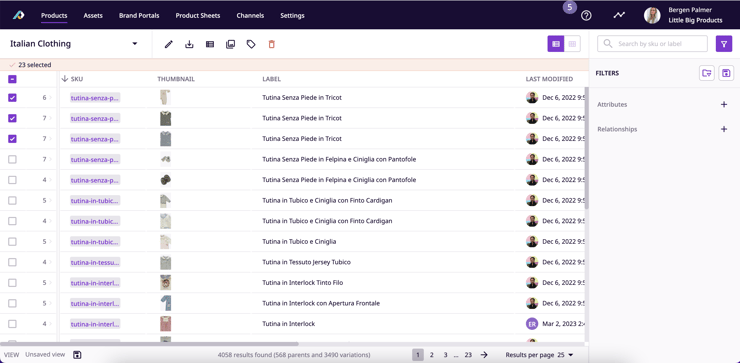Click the tag label icon

click(x=251, y=44)
